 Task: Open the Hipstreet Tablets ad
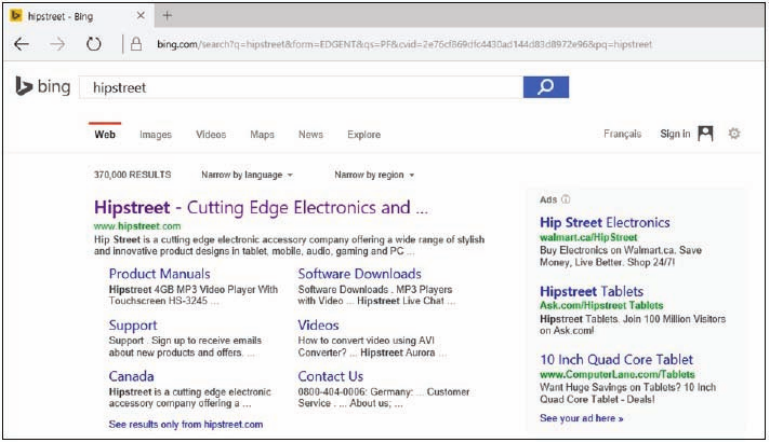591,291
